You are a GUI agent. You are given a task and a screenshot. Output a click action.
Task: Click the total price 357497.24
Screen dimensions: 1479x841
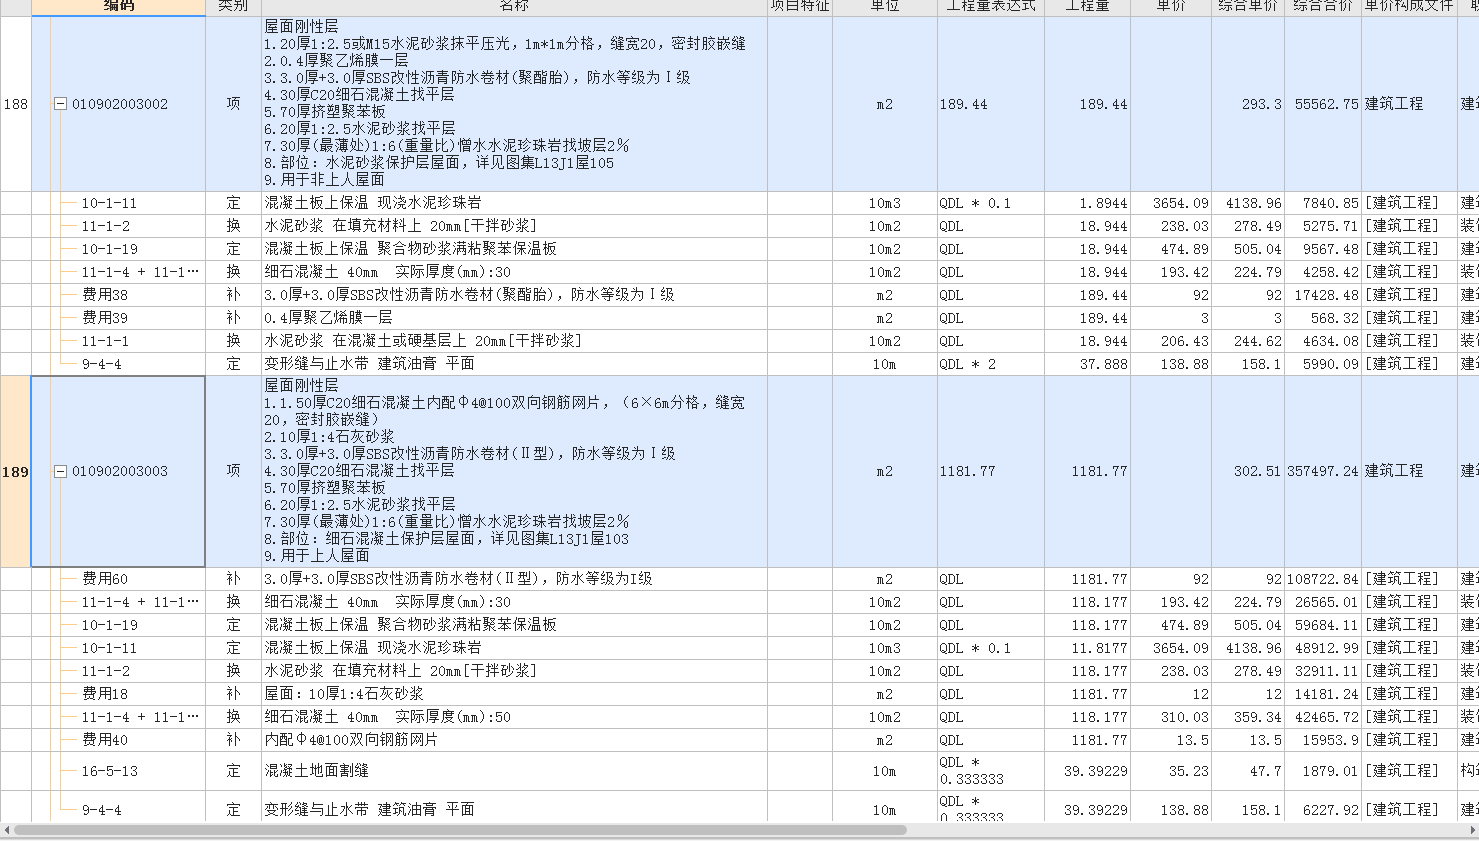(x=1322, y=471)
